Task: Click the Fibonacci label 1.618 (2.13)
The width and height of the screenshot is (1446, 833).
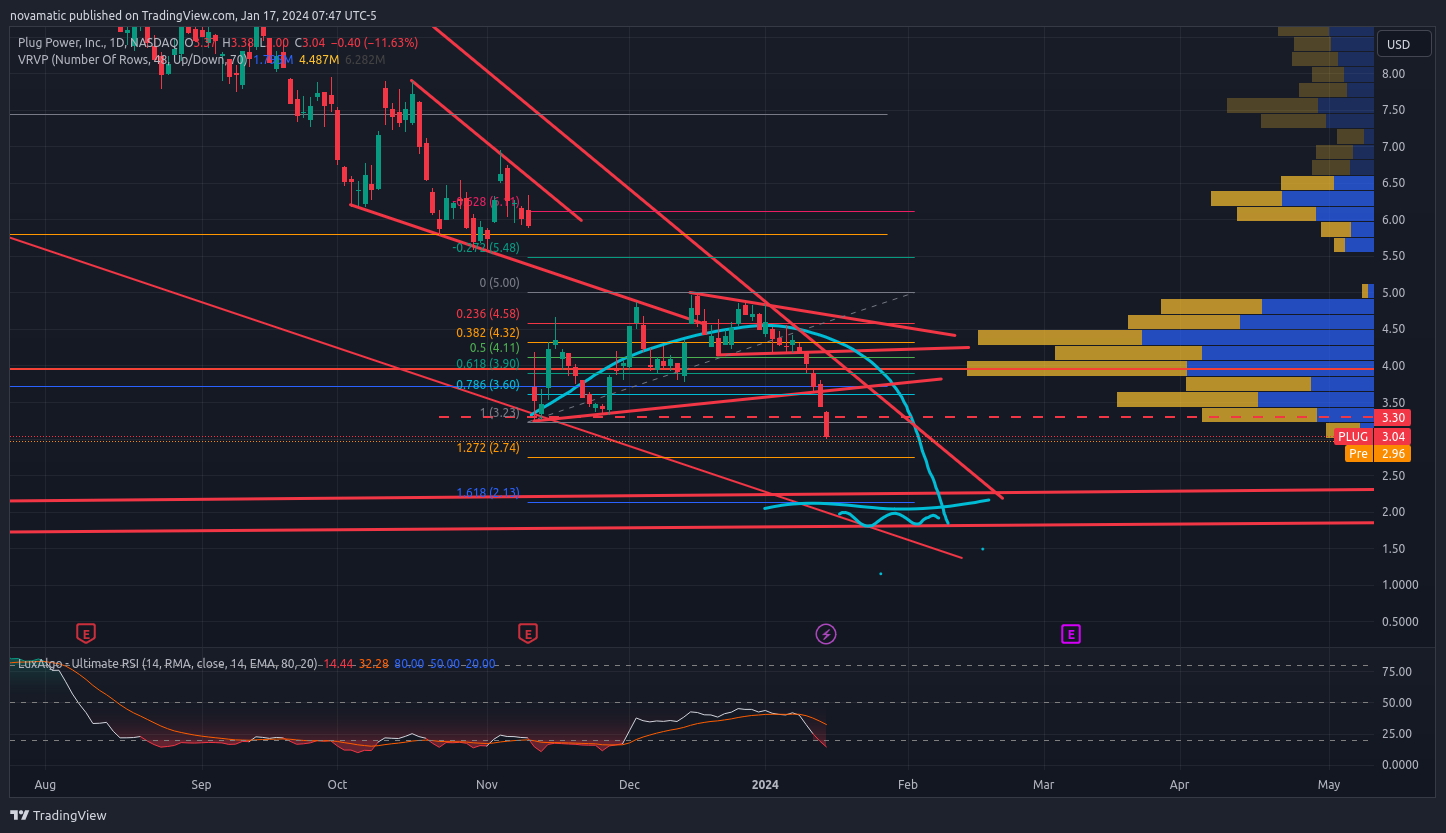Action: coord(488,493)
